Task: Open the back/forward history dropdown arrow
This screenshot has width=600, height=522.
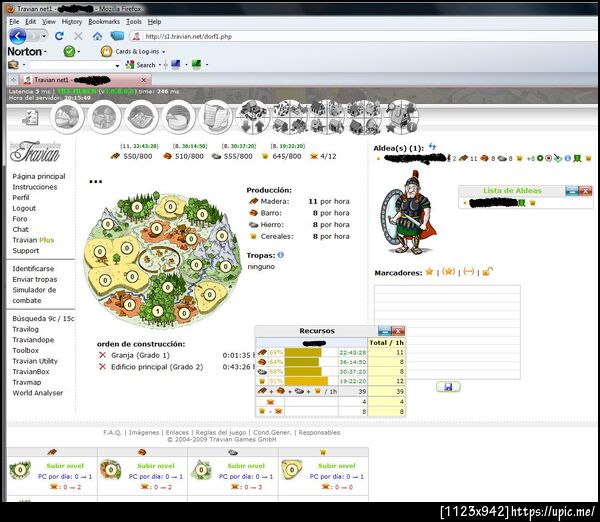Action: (x=44, y=36)
